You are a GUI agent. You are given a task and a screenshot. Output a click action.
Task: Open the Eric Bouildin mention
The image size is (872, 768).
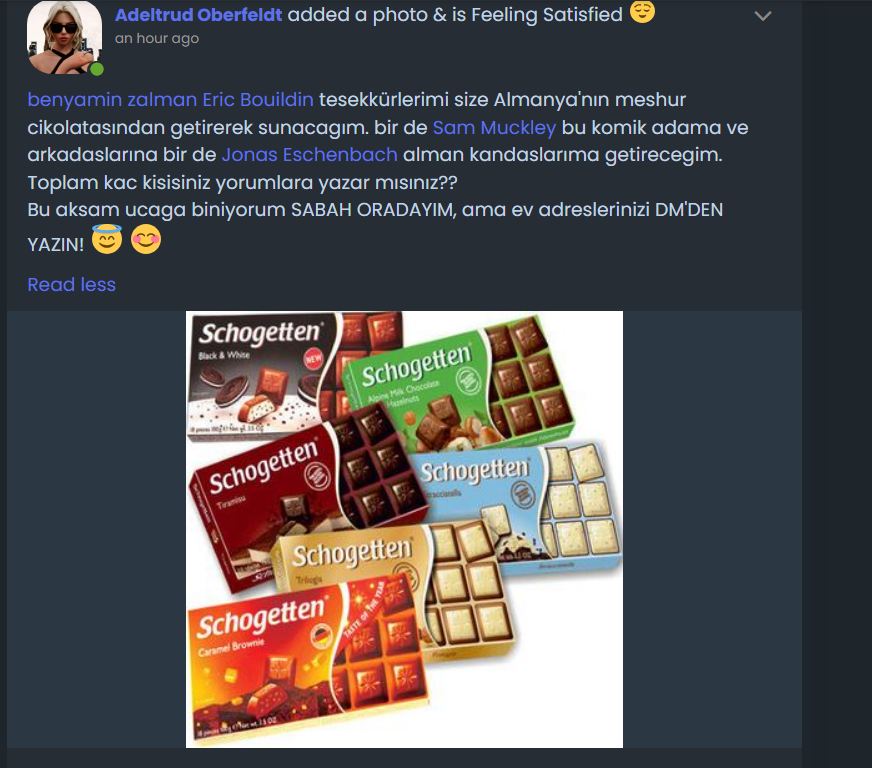point(258,100)
